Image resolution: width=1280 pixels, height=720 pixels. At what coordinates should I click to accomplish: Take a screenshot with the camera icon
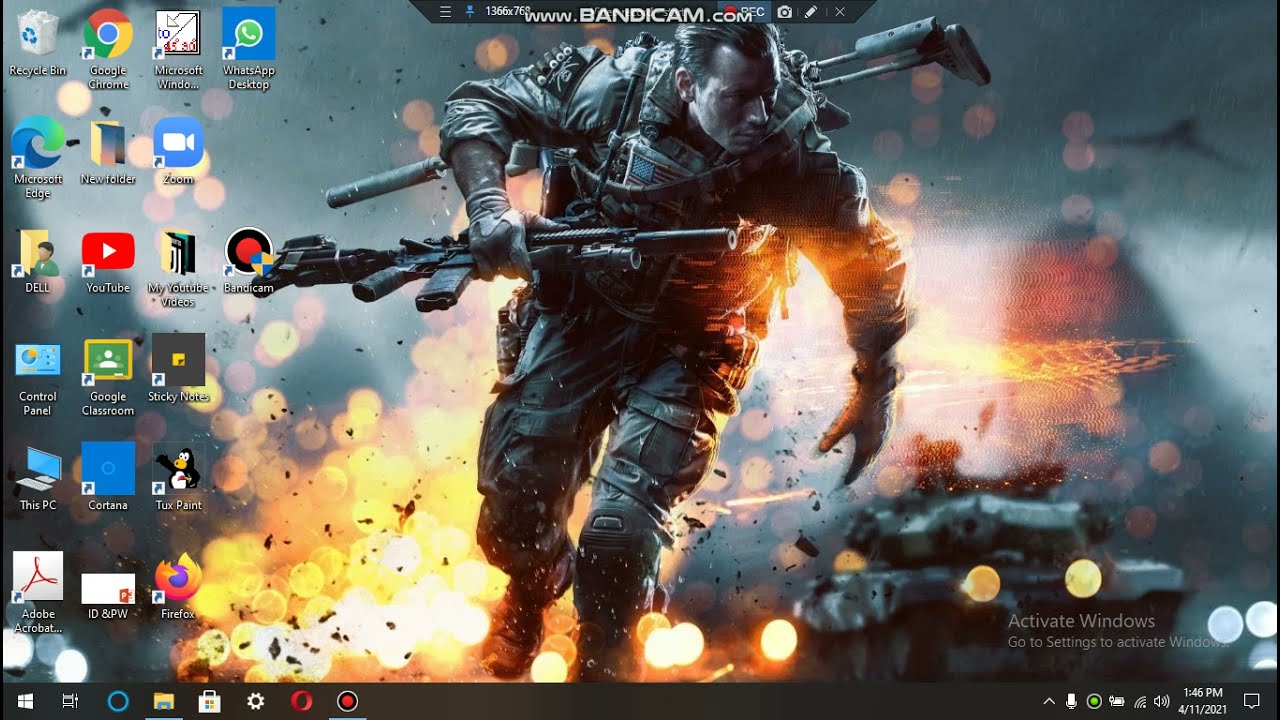[785, 12]
